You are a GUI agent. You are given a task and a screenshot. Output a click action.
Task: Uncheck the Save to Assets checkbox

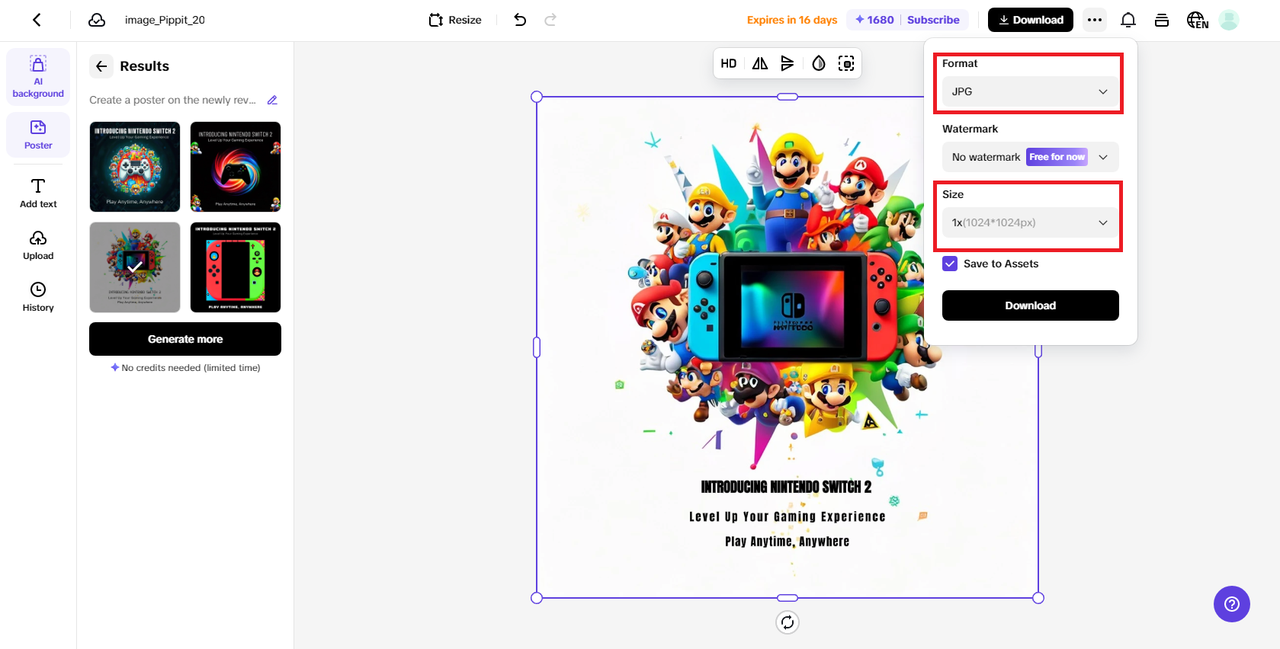(950, 264)
